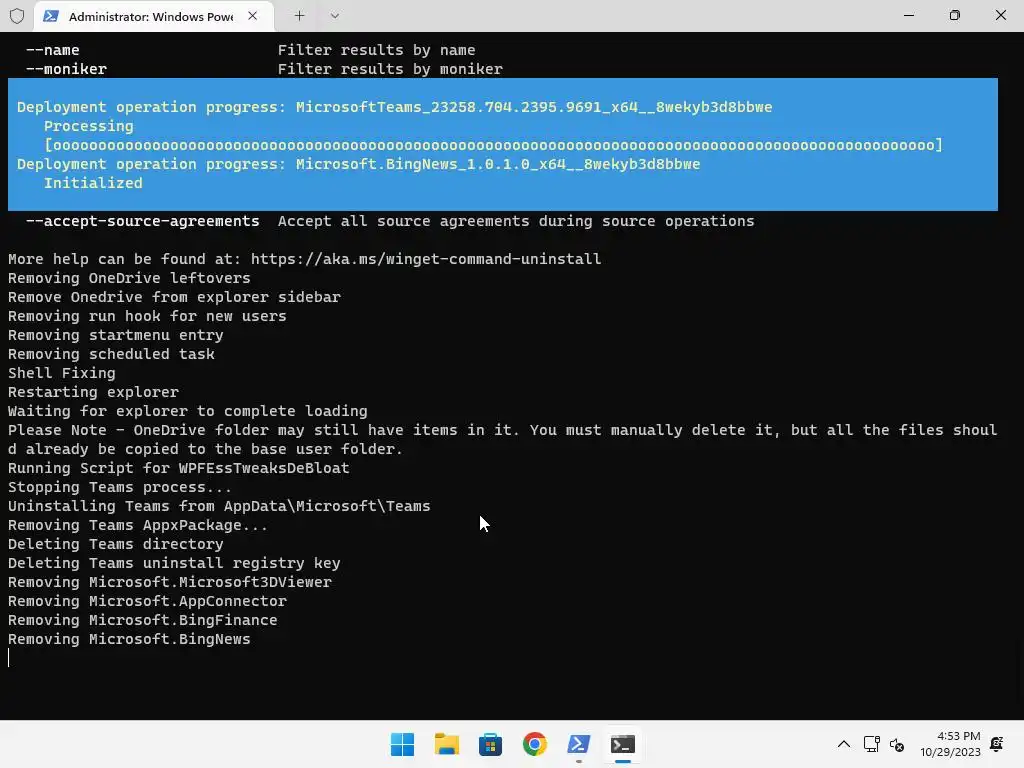1024x768 pixels.
Task: Click the text 'Shell Fixing'
Action: [61, 374]
